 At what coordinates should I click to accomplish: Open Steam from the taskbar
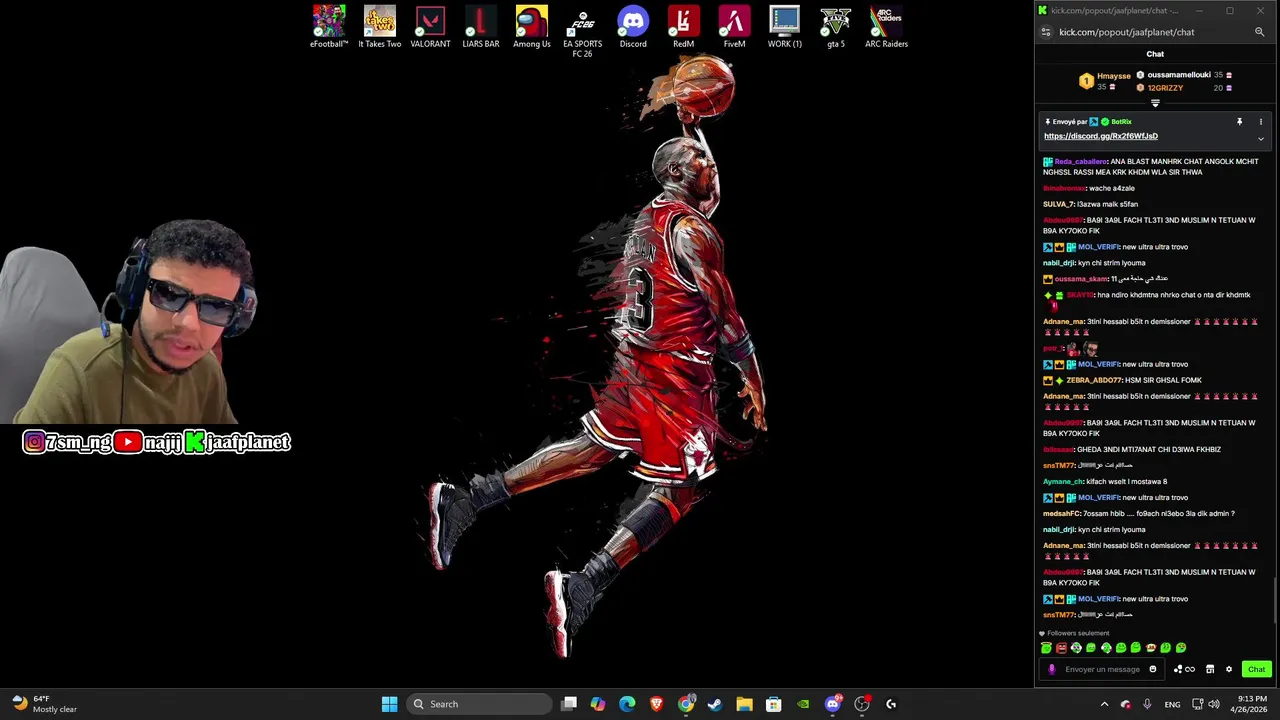(715, 704)
